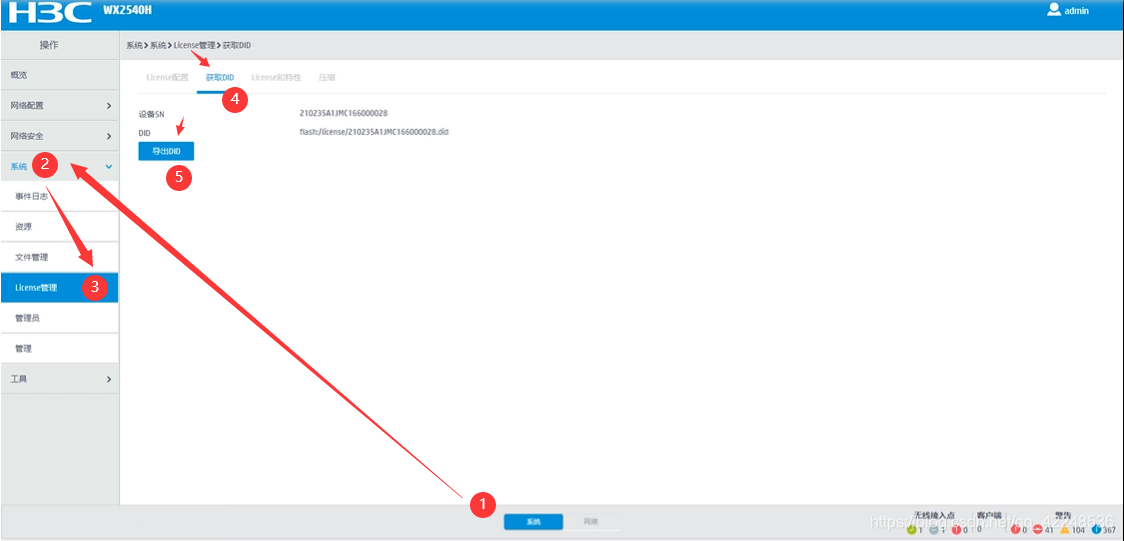Select the 系统 view button at bottom
The image size is (1124, 541).
tap(533, 522)
